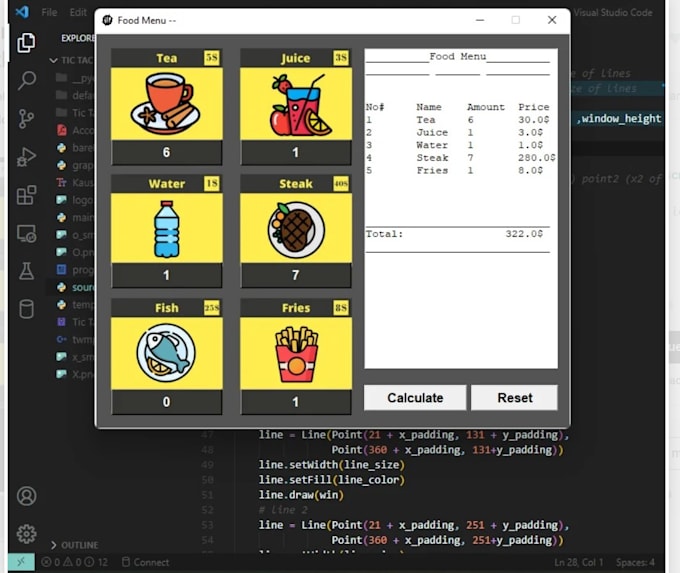Open the Accounts icon in activity bar
The height and width of the screenshot is (573, 680).
tap(27, 496)
